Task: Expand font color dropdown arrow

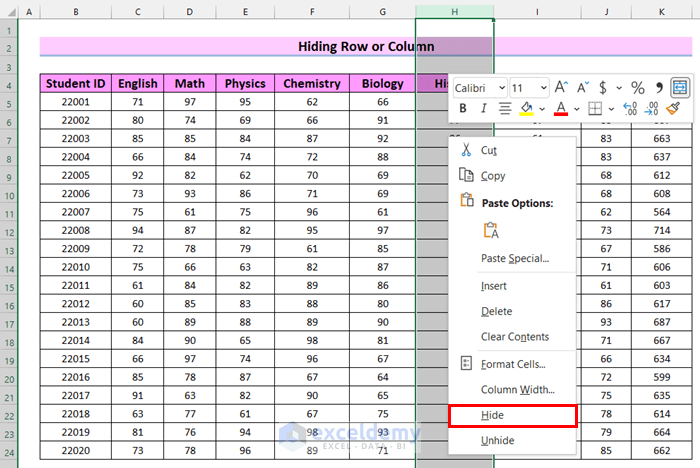Action: [576, 109]
